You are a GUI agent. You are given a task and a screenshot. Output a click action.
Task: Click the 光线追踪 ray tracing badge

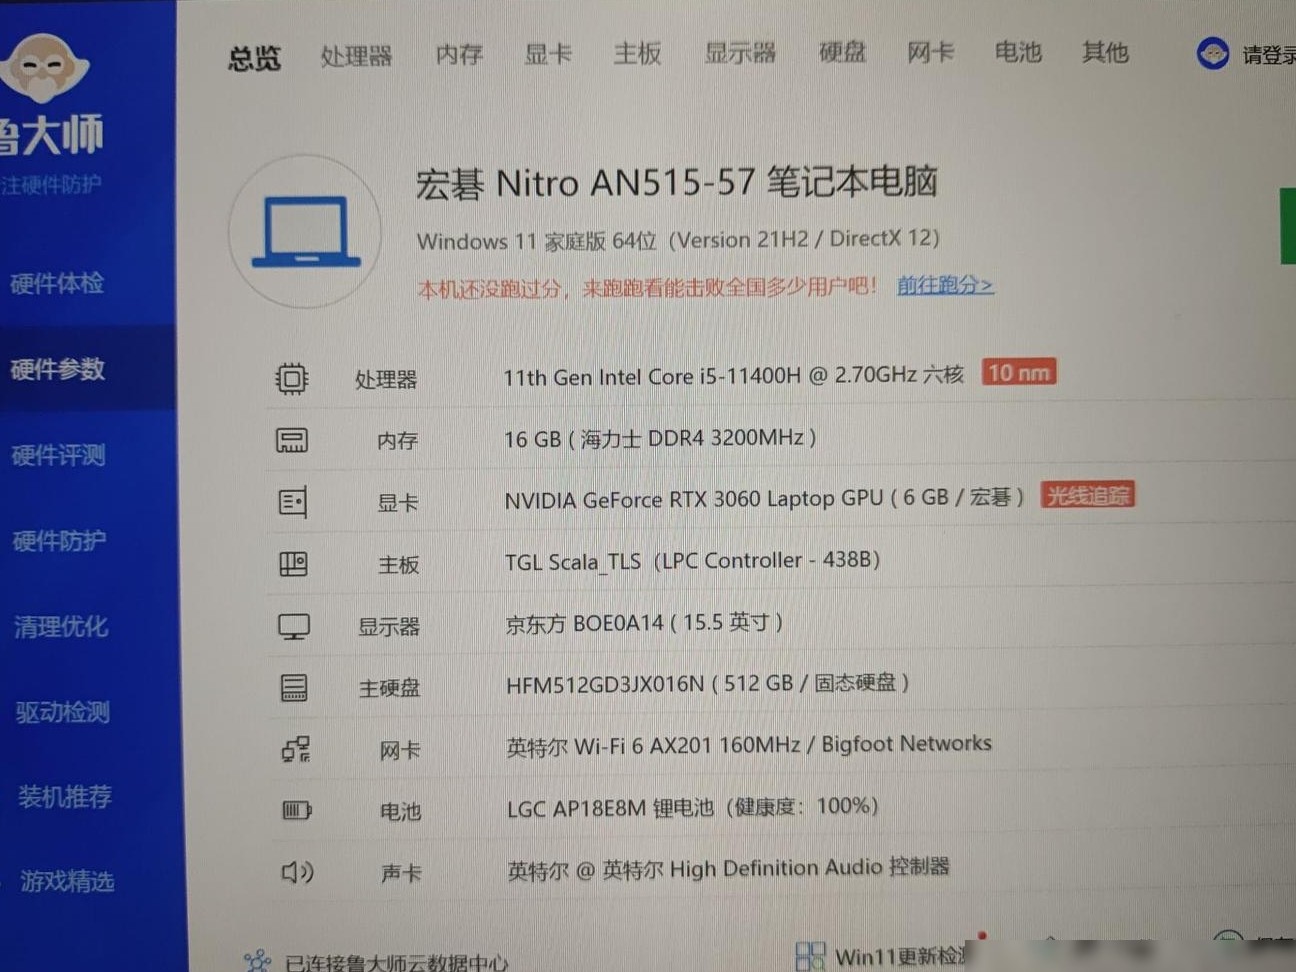(1088, 495)
